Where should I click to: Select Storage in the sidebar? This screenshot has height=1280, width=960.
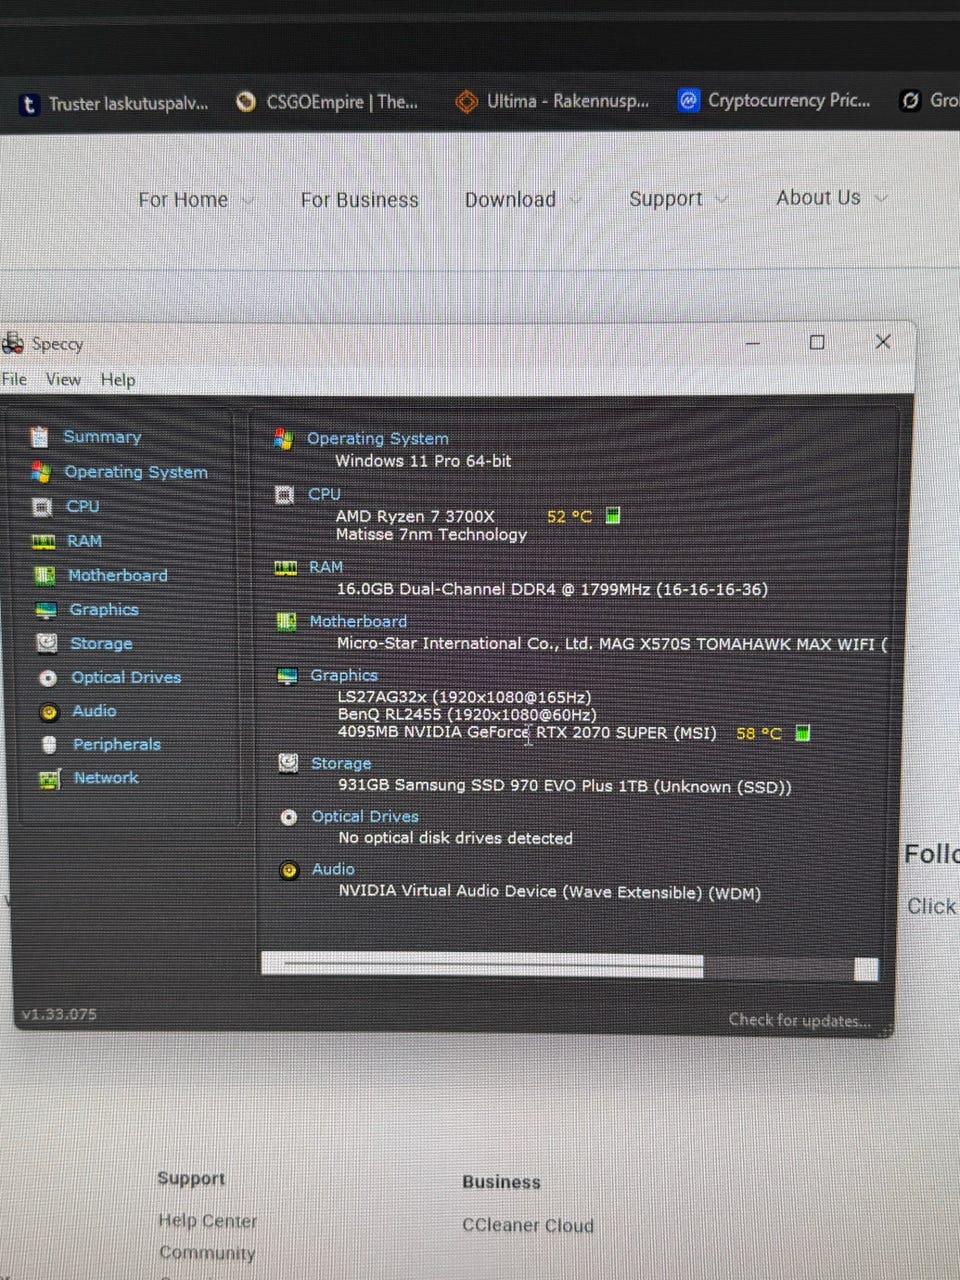click(101, 644)
